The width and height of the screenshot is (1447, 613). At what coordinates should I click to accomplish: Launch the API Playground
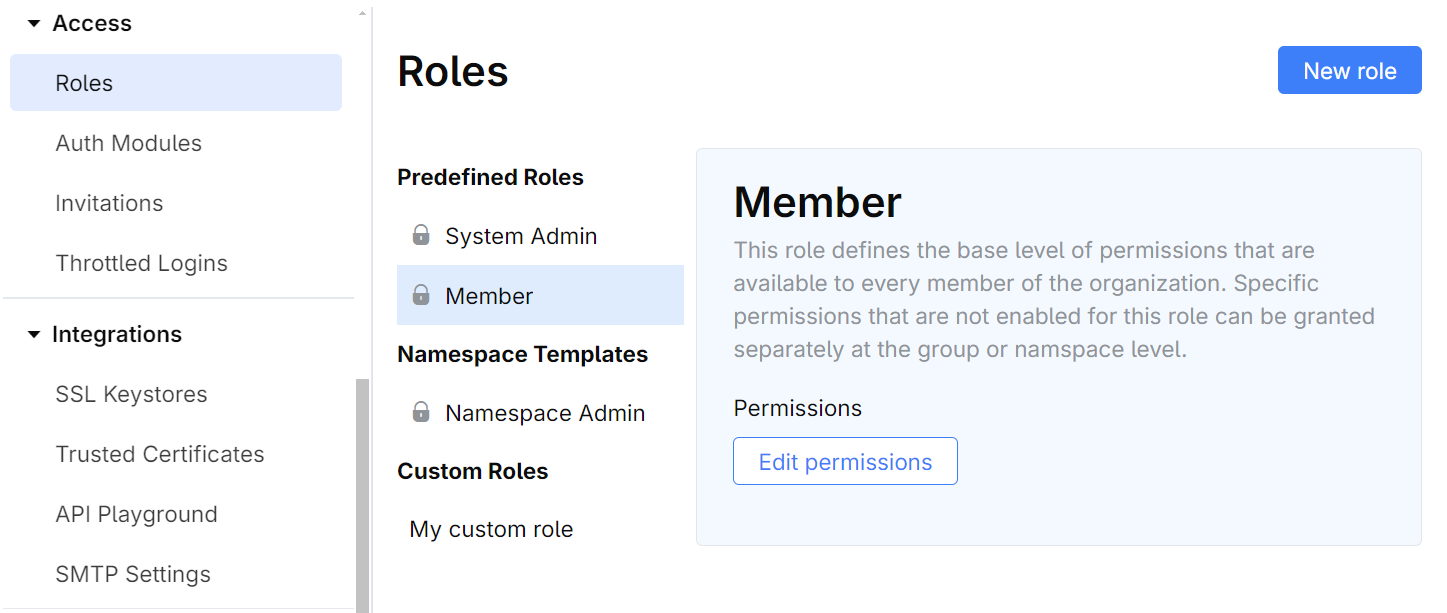pos(137,514)
